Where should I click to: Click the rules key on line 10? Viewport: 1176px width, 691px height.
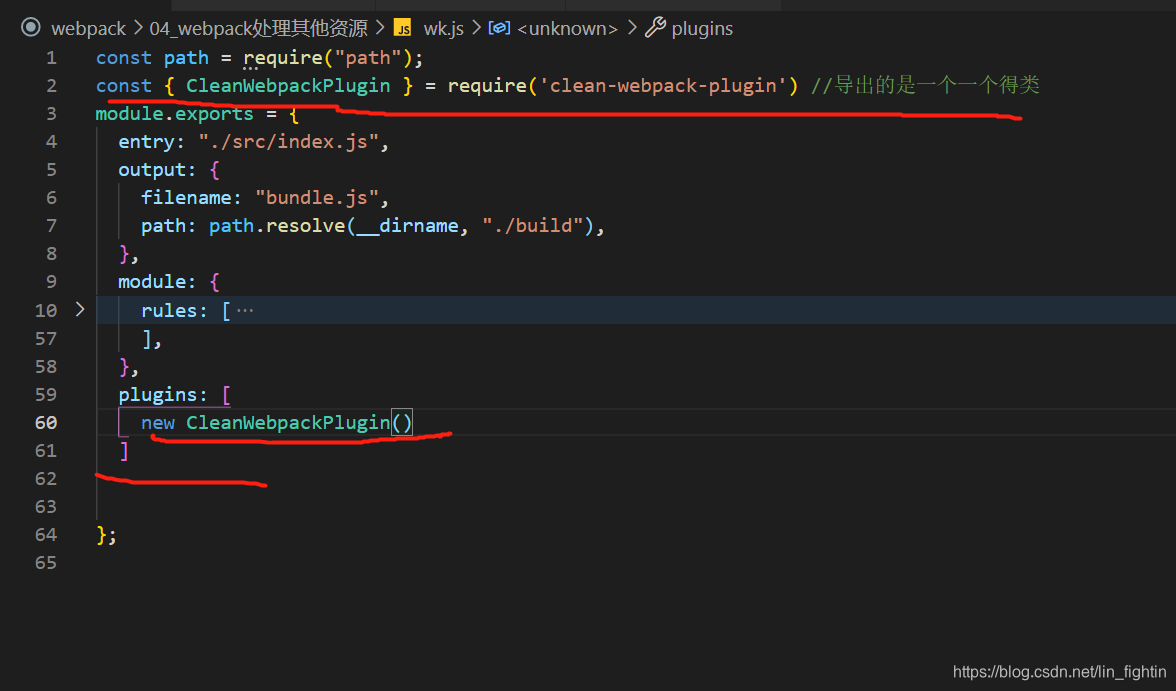(x=169, y=311)
